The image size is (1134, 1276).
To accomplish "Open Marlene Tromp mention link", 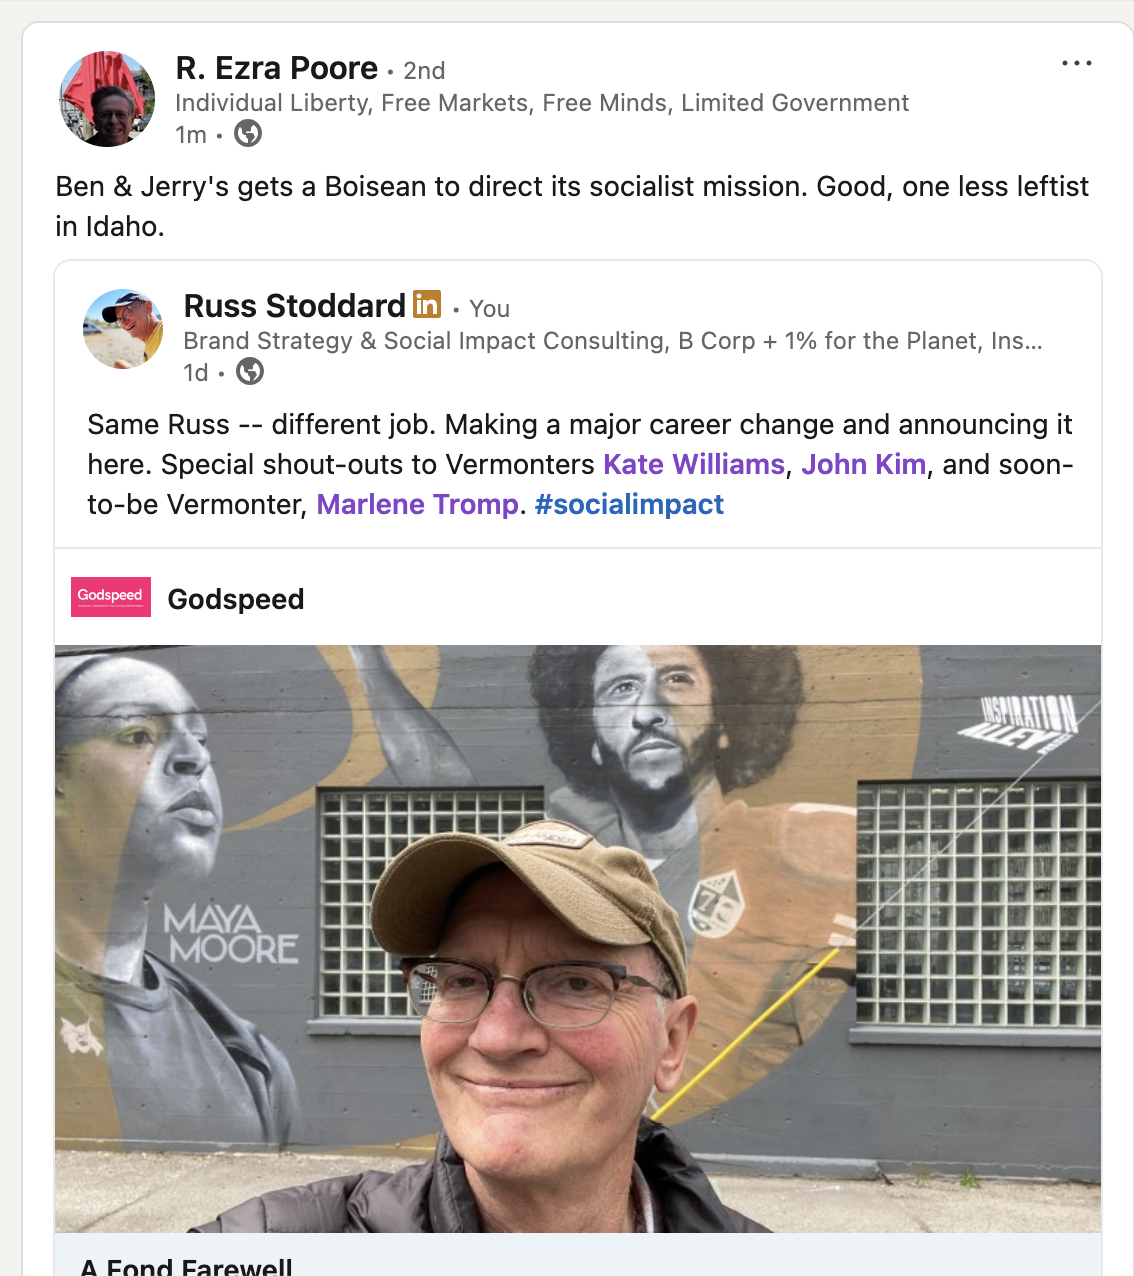I will tap(418, 504).
